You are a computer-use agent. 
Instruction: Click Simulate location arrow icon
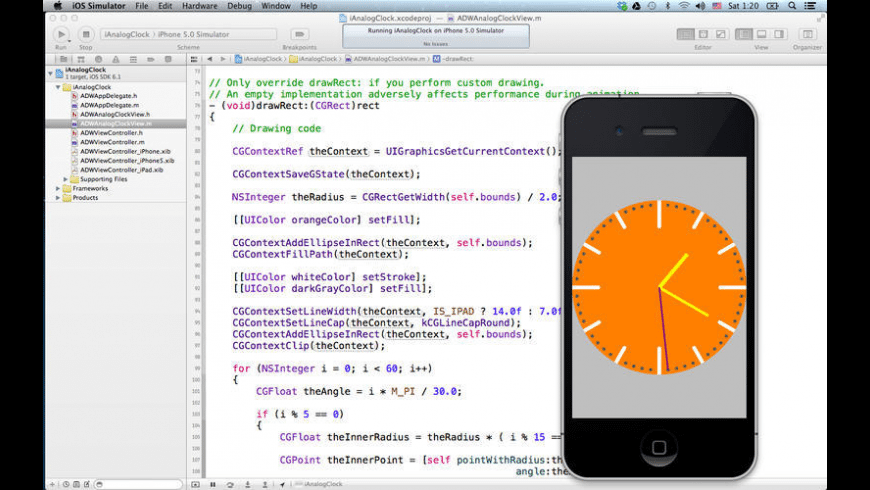pos(282,484)
